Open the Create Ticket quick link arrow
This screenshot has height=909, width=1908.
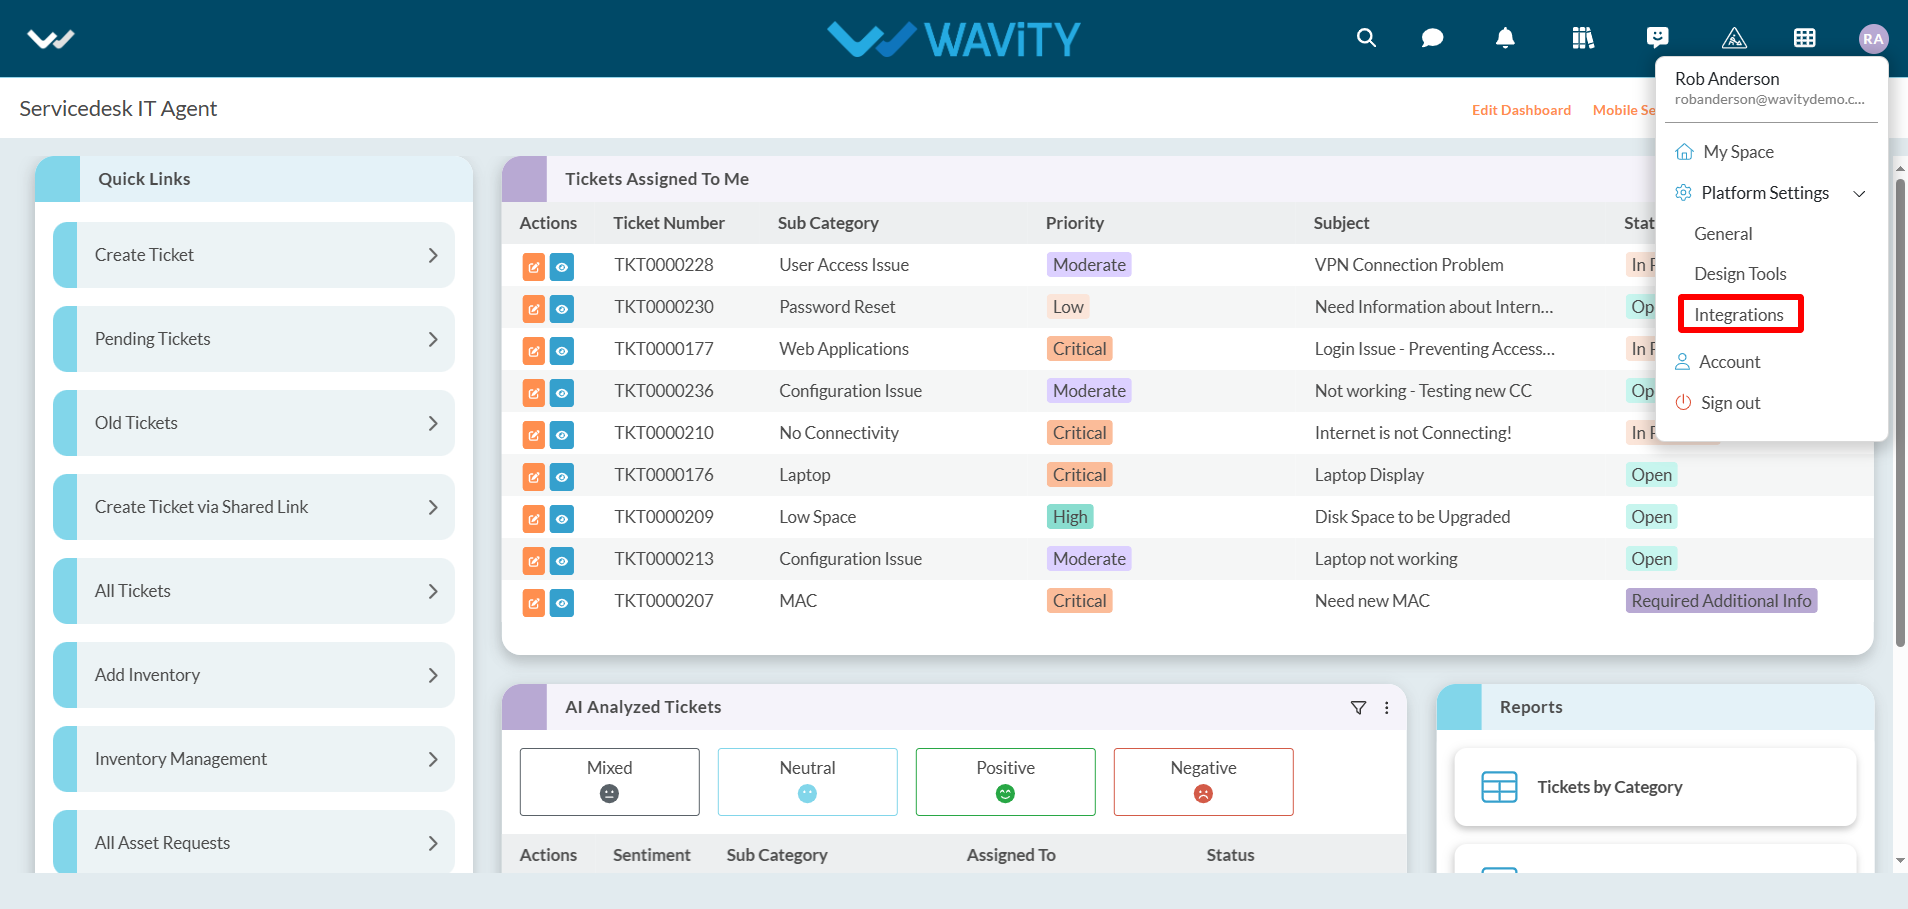click(x=433, y=255)
